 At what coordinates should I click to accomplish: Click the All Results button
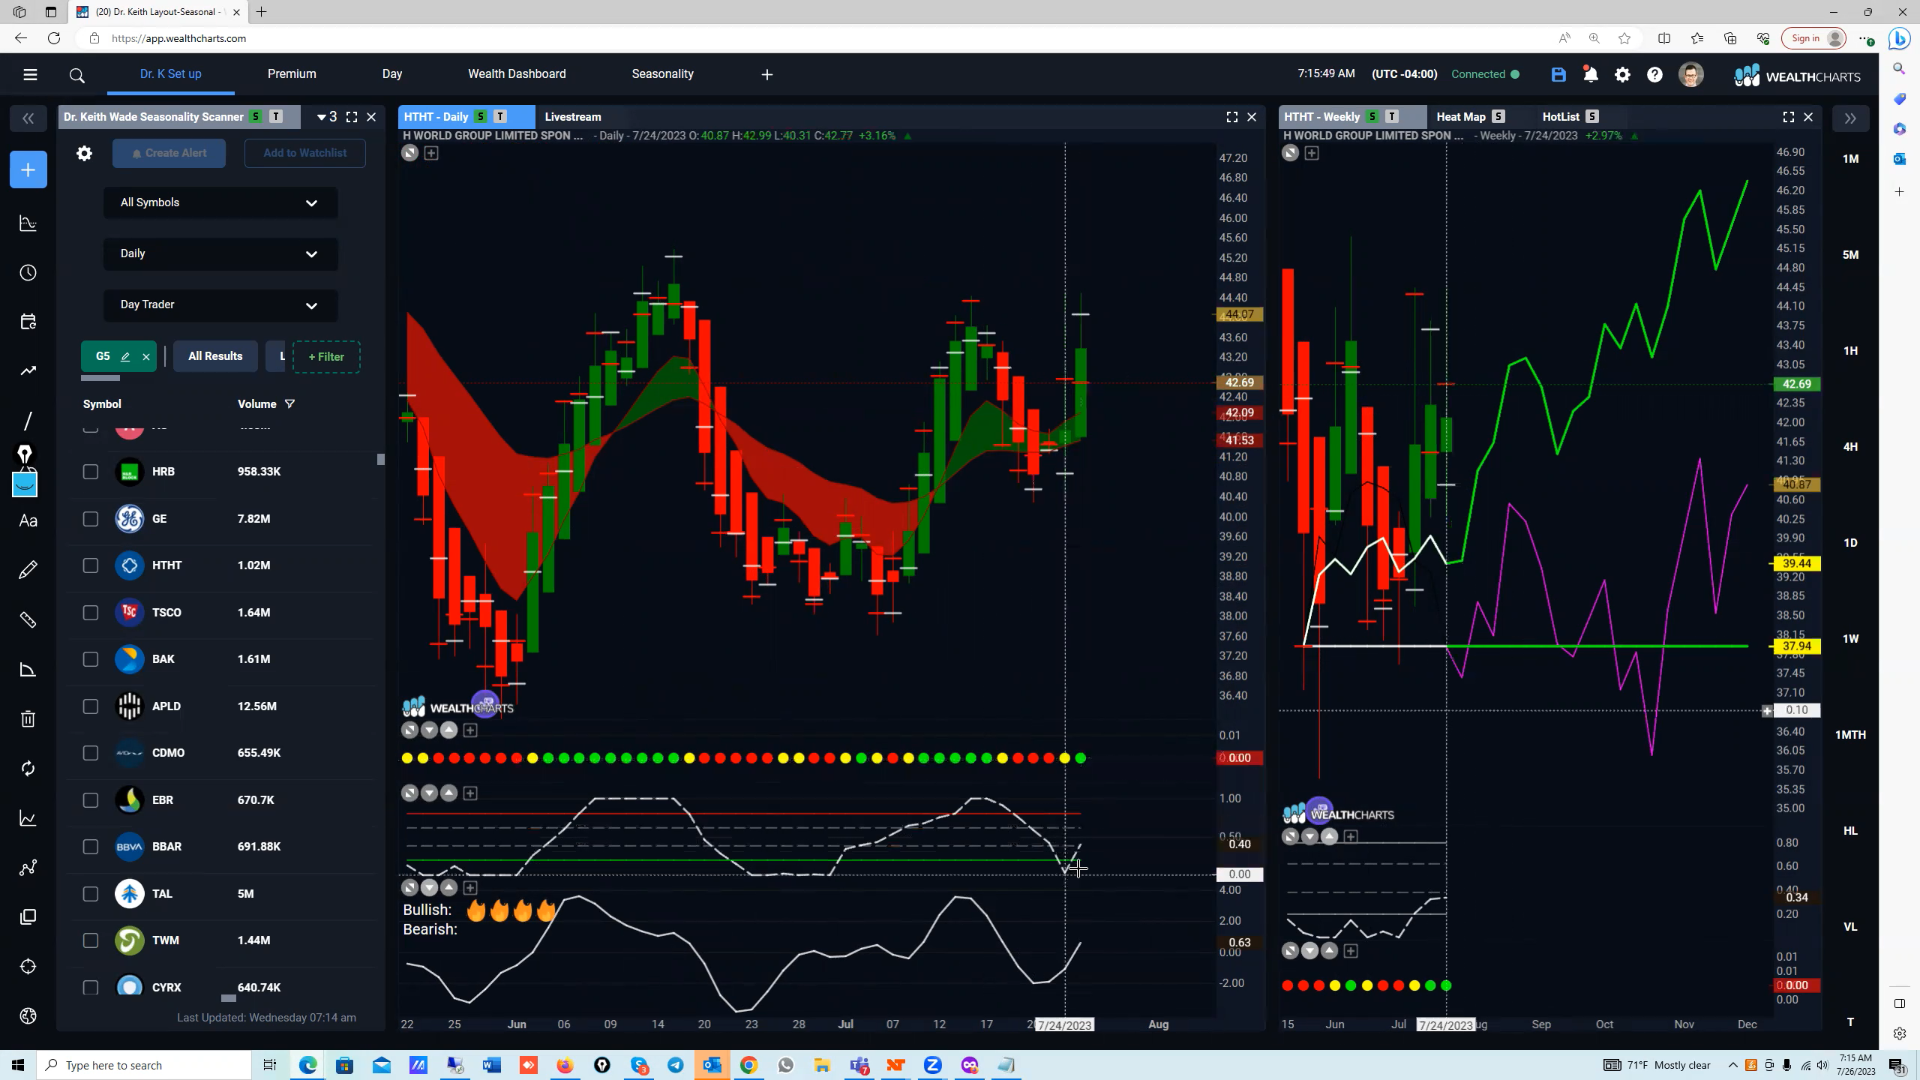coord(215,357)
